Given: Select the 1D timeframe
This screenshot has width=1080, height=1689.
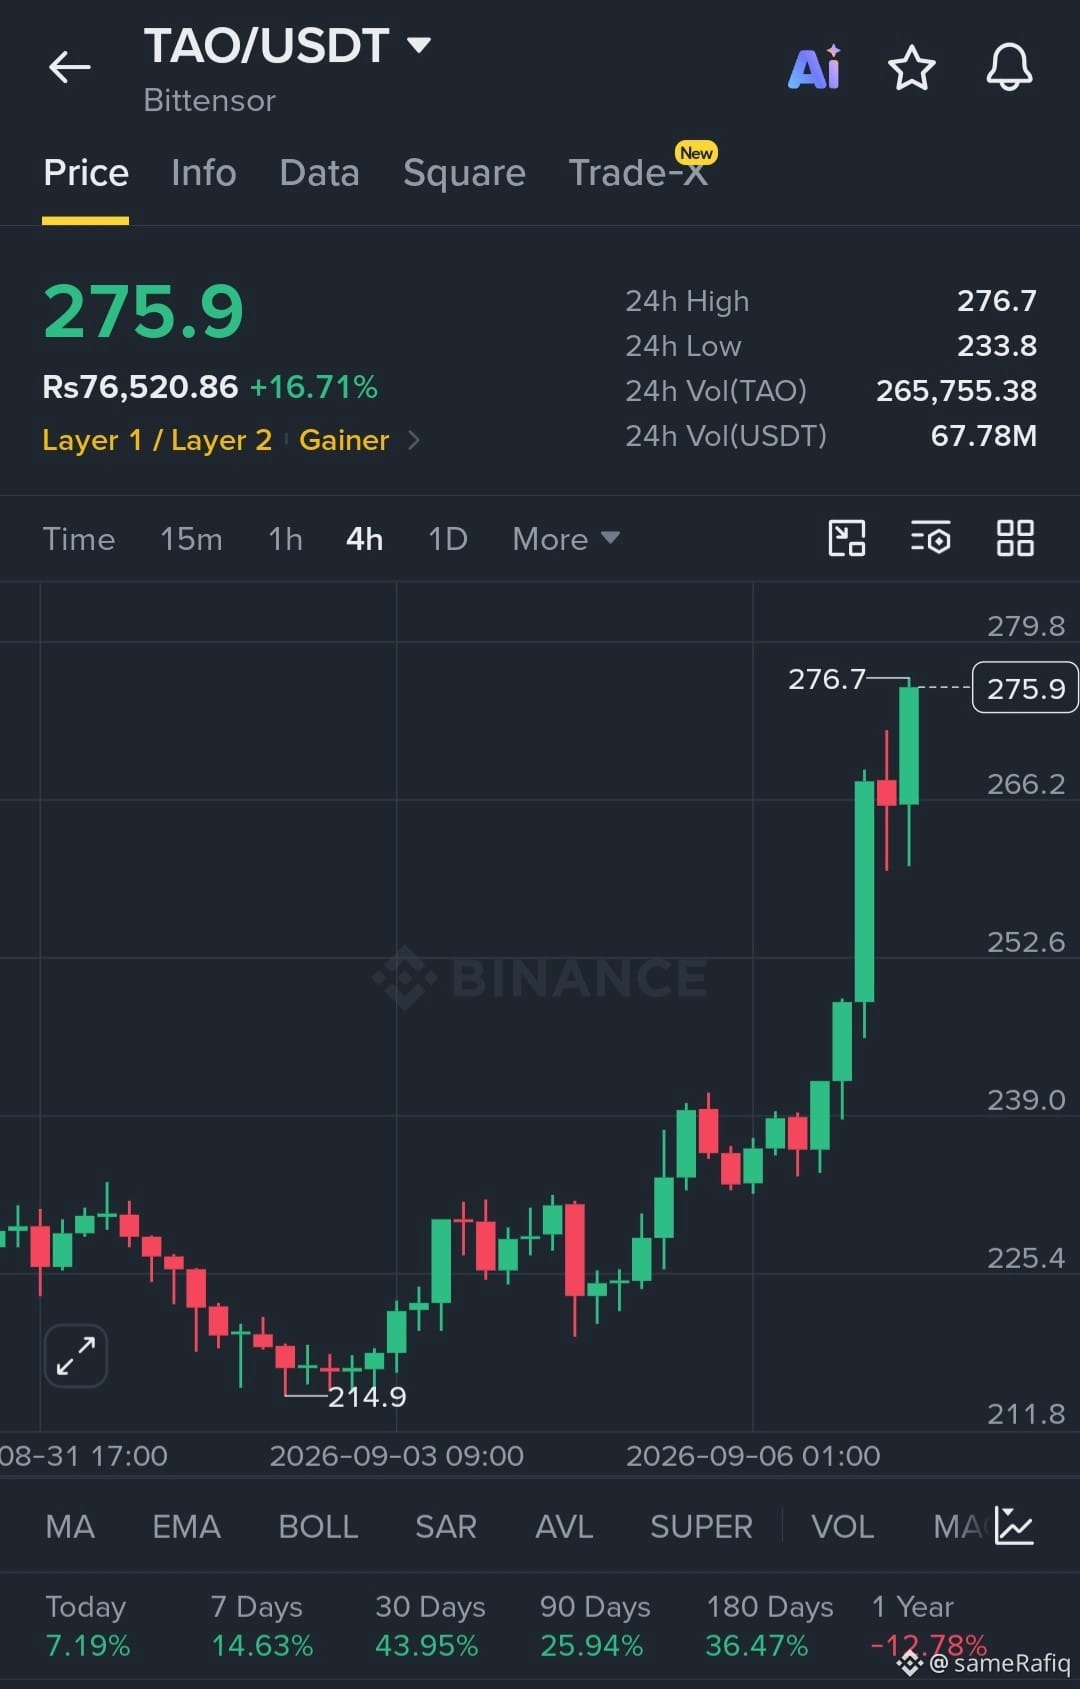Looking at the screenshot, I should 448,539.
